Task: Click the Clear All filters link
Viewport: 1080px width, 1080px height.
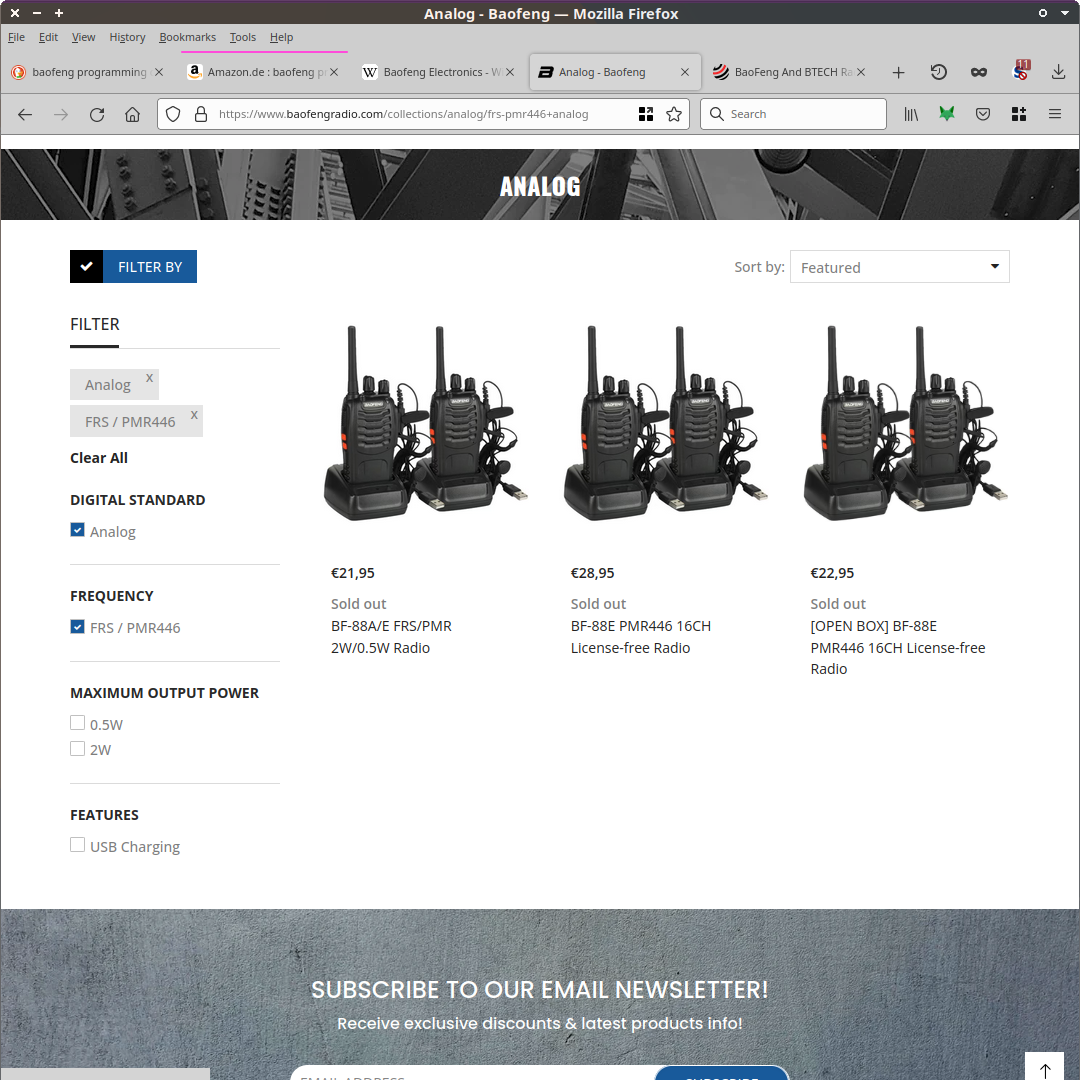Action: pyautogui.click(x=99, y=458)
